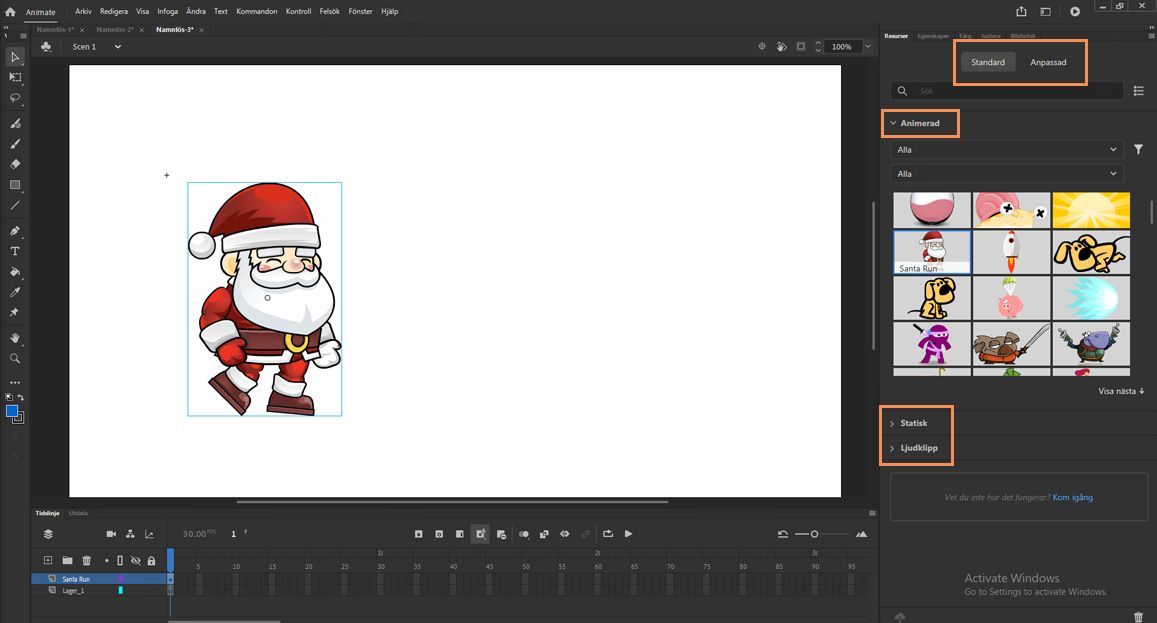Select the Standard assets button

pyautogui.click(x=987, y=62)
